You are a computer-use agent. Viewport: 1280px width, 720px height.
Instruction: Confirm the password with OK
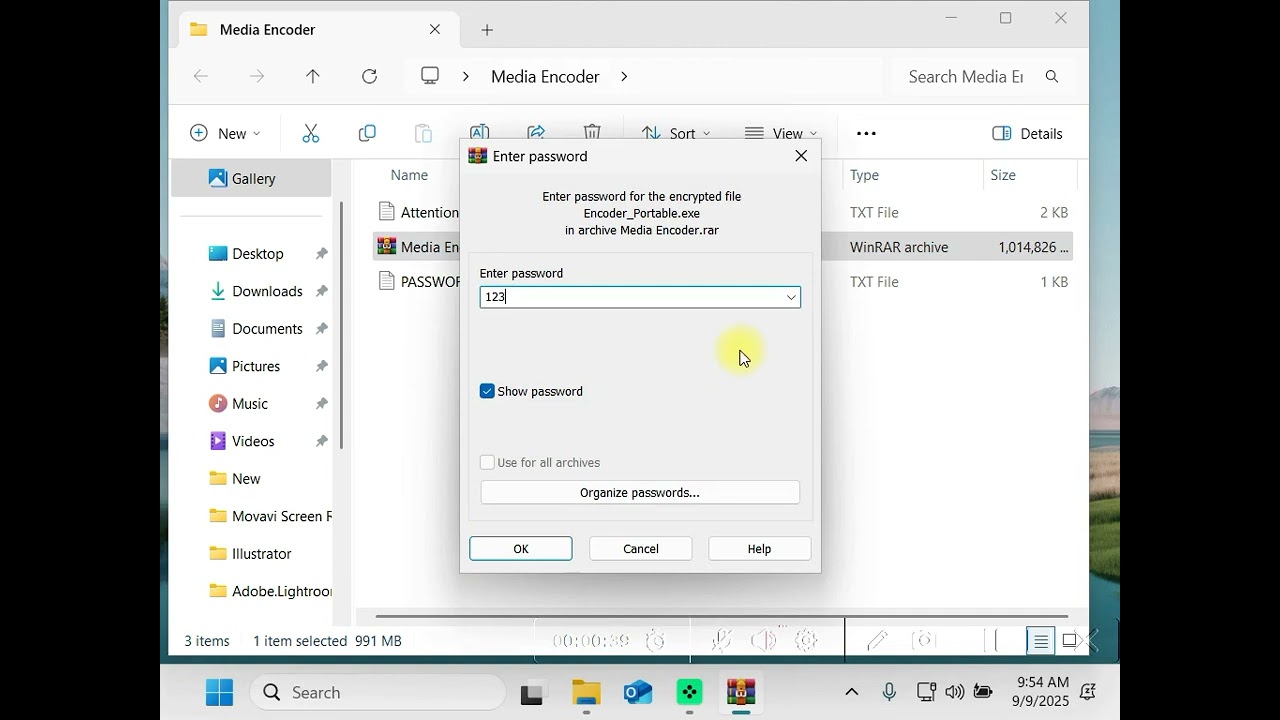[x=521, y=548]
